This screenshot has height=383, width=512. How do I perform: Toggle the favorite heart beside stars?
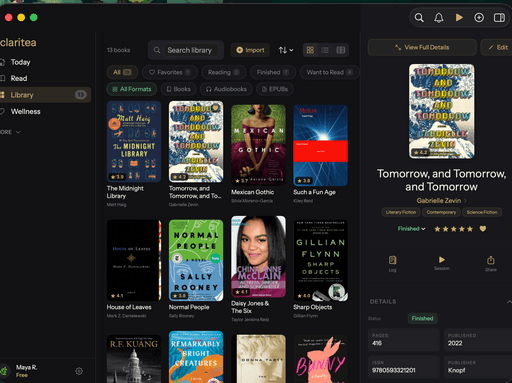click(x=483, y=229)
